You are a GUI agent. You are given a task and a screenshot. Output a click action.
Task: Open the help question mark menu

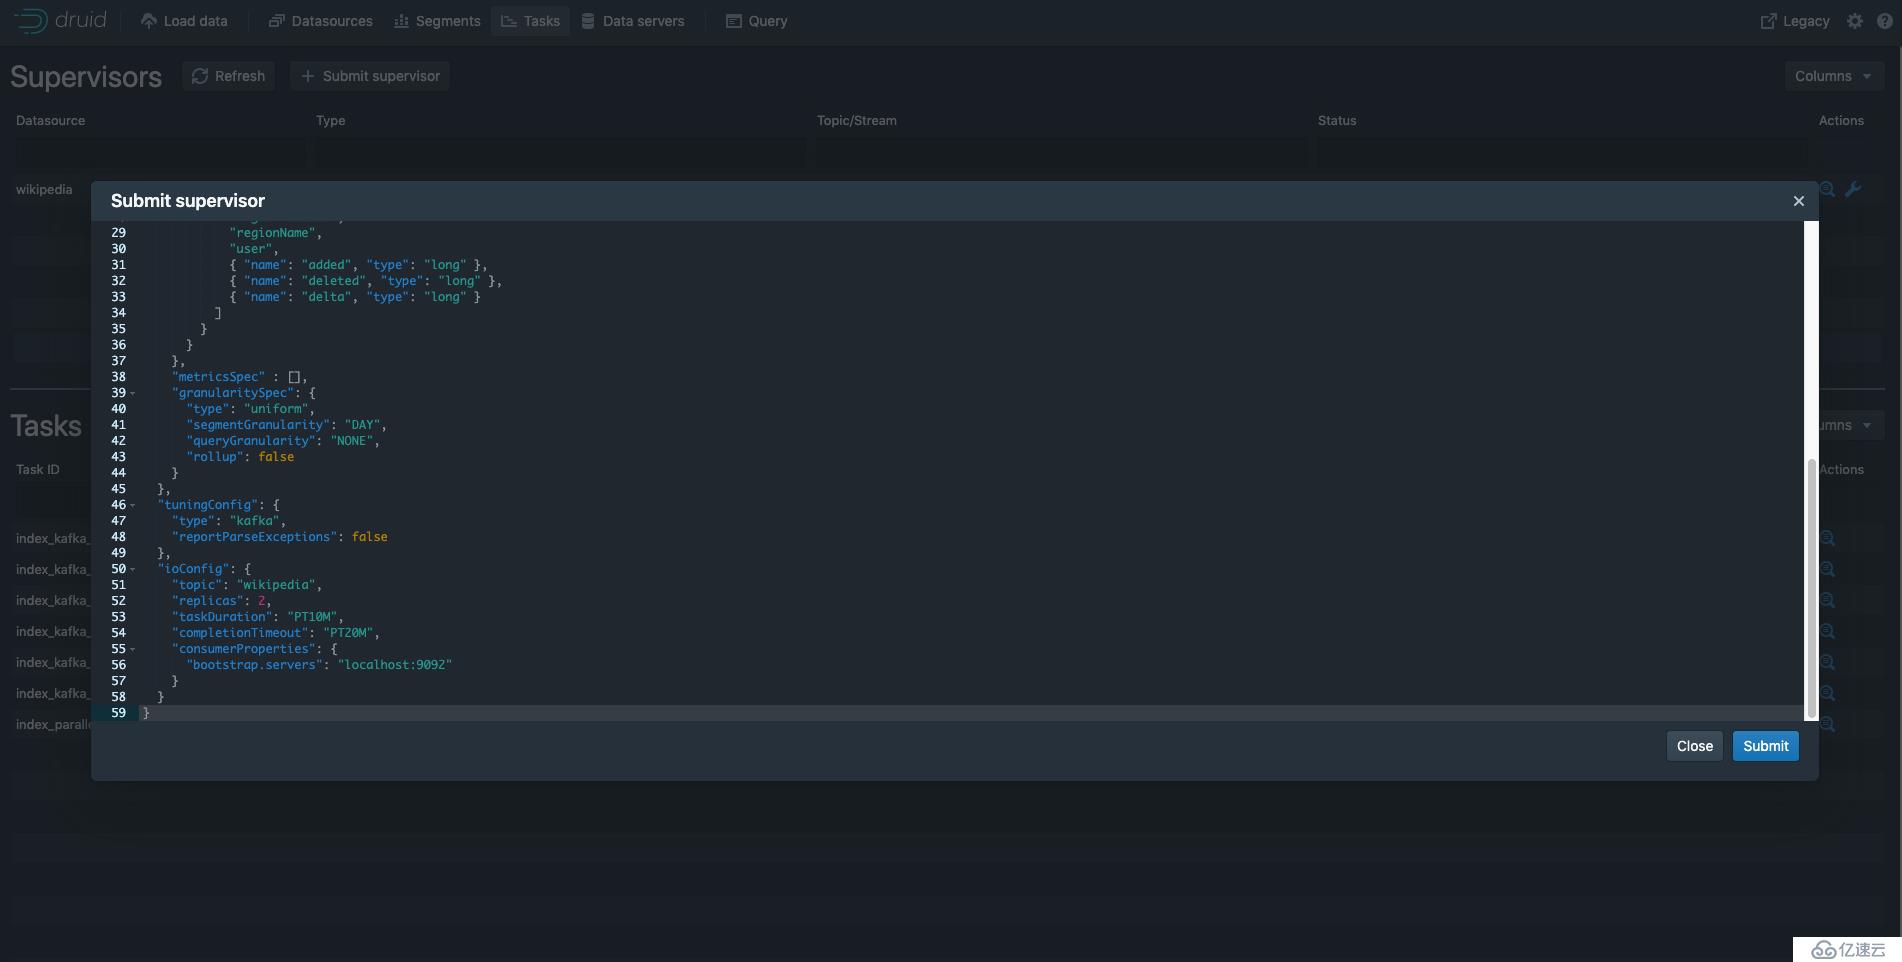click(x=1884, y=21)
